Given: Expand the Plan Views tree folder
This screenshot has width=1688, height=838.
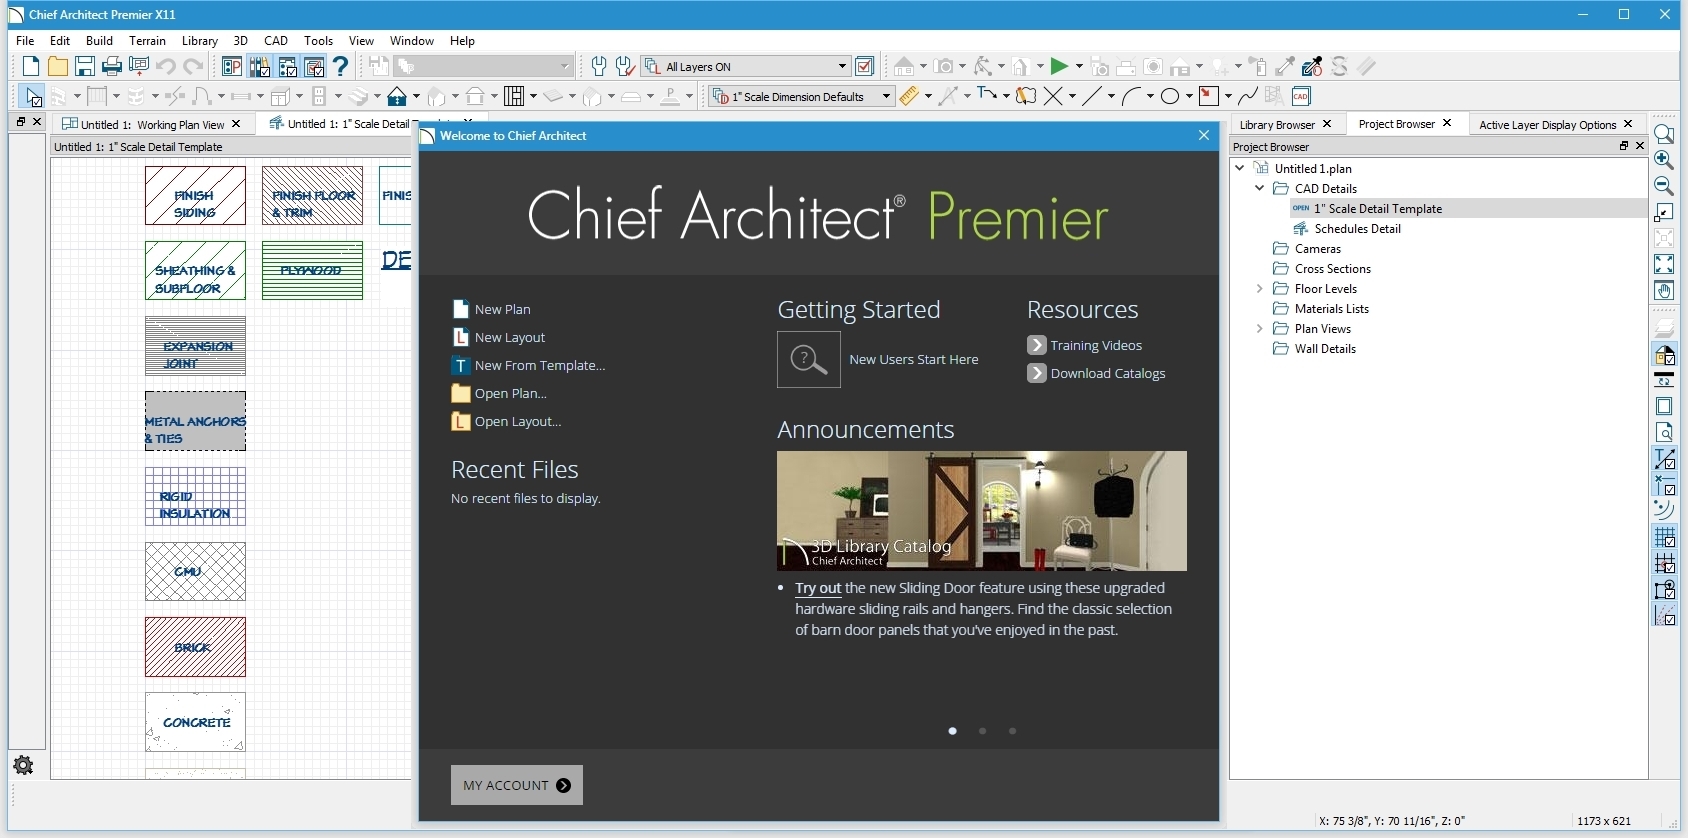Looking at the screenshot, I should tap(1260, 328).
